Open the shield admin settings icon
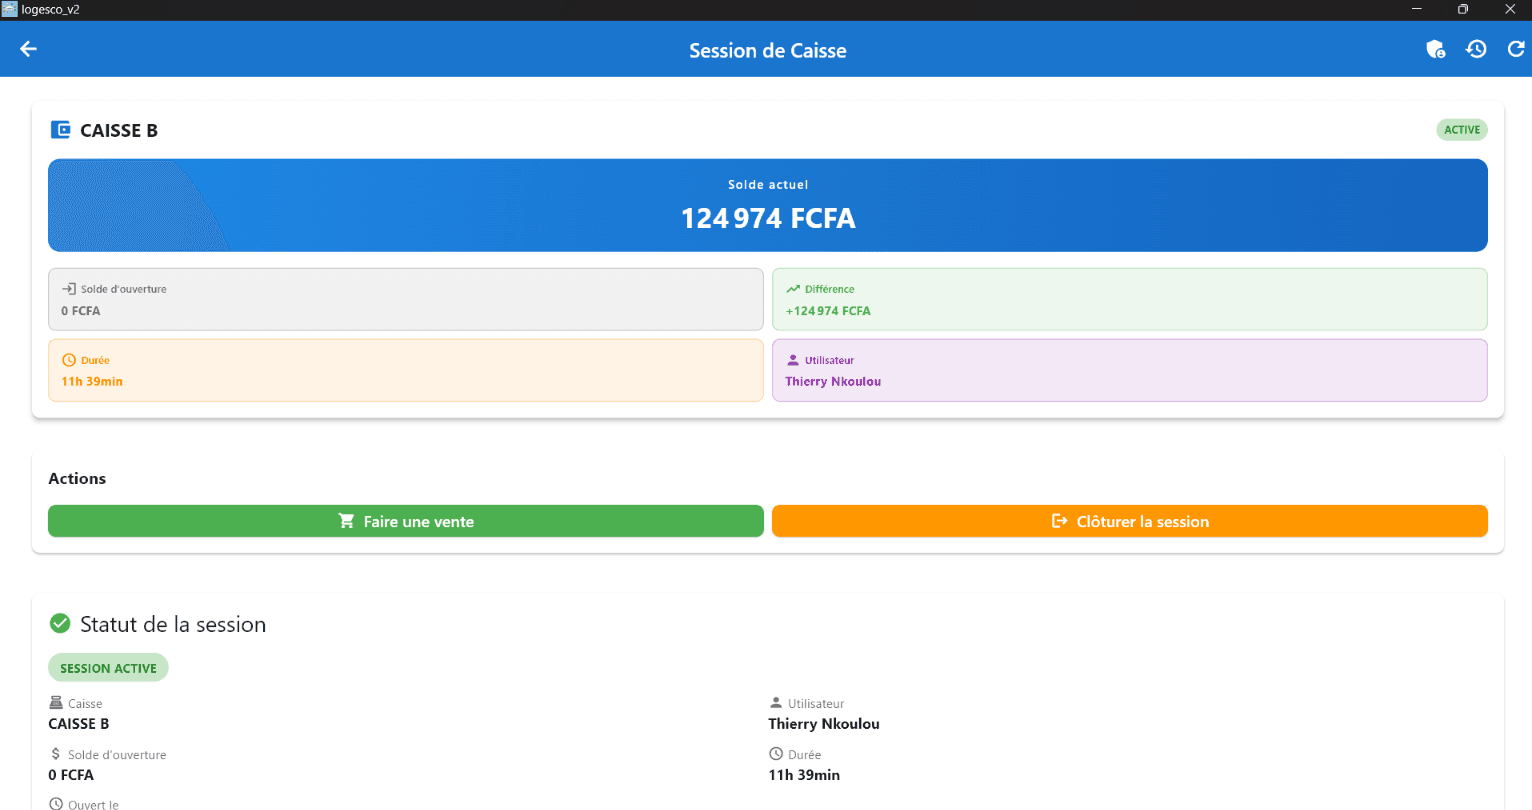The image size is (1532, 810). coord(1435,49)
